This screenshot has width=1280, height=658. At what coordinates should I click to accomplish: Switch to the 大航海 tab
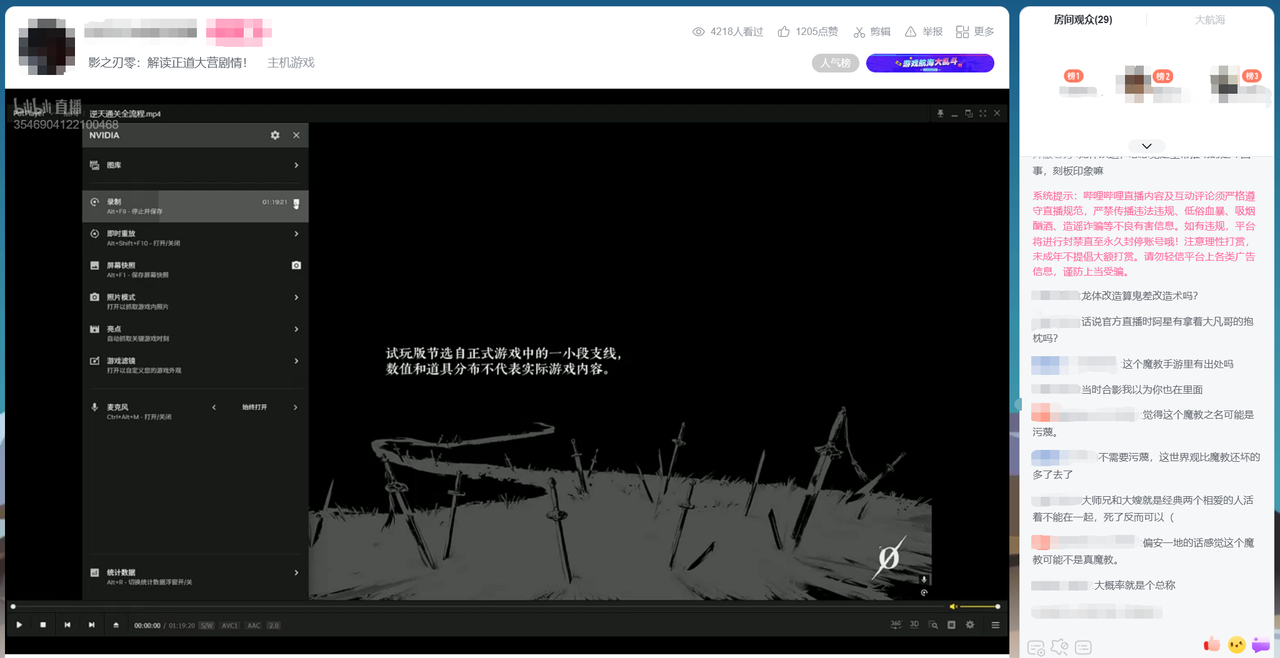(1210, 20)
